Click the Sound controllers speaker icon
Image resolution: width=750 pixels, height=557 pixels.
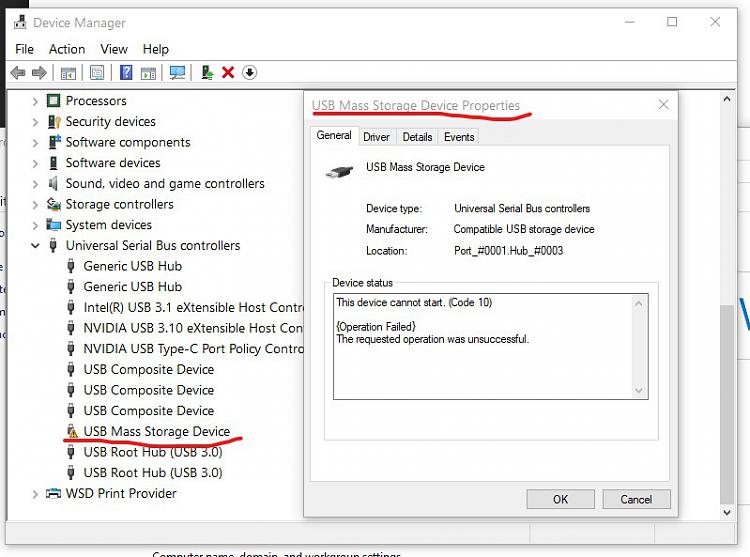click(53, 183)
